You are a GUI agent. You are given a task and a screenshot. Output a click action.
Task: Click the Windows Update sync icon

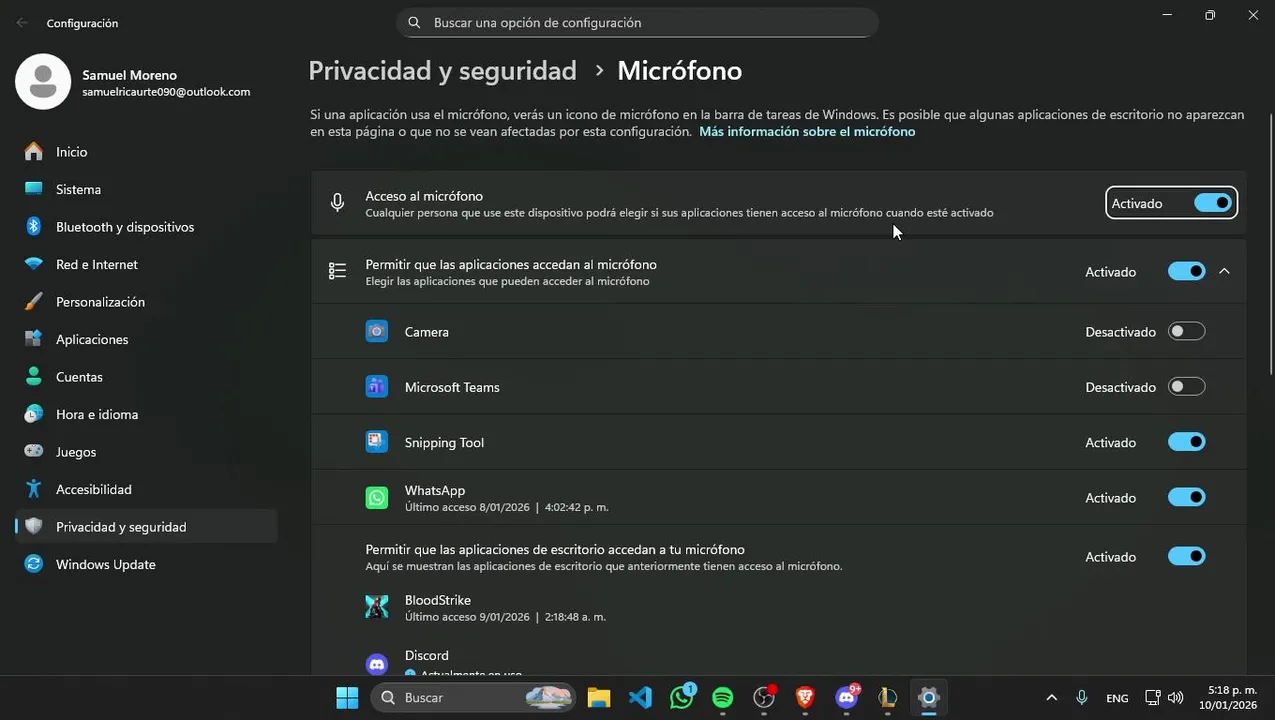point(34,564)
